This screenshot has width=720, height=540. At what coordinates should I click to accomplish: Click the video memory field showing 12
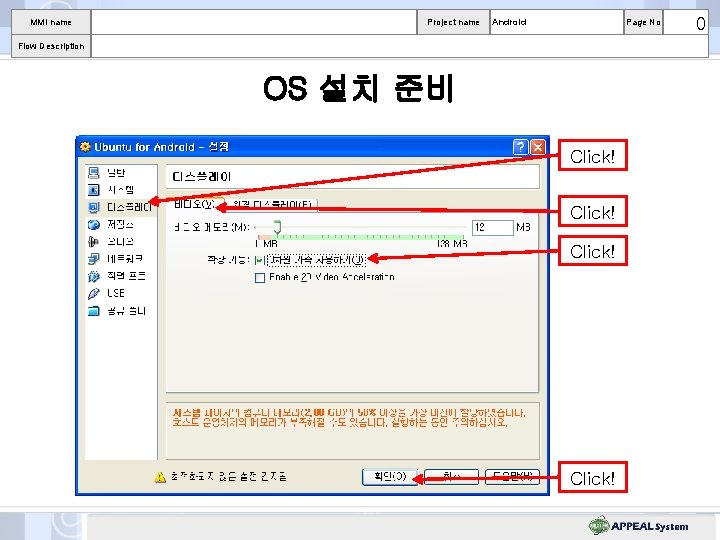492,227
